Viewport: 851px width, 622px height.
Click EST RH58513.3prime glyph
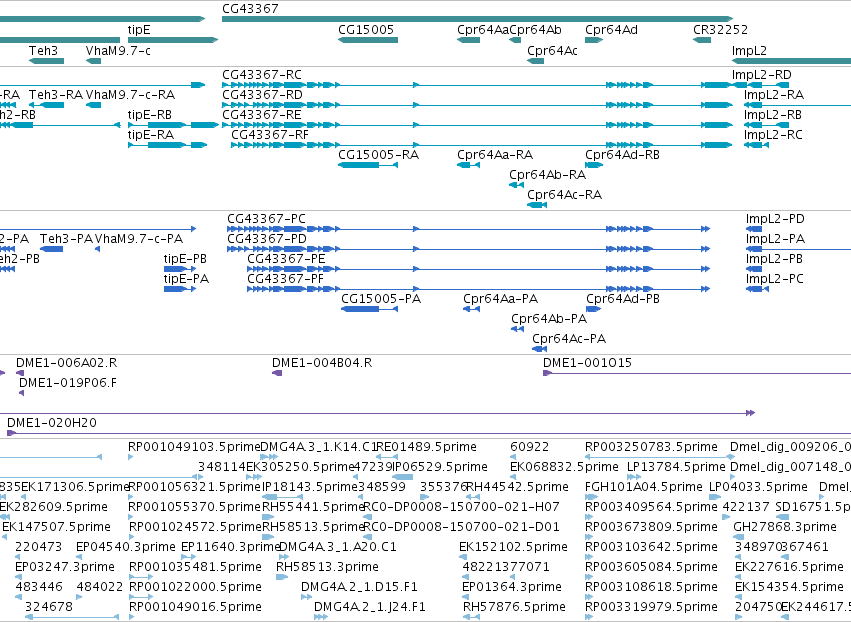pyautogui.click(x=282, y=577)
